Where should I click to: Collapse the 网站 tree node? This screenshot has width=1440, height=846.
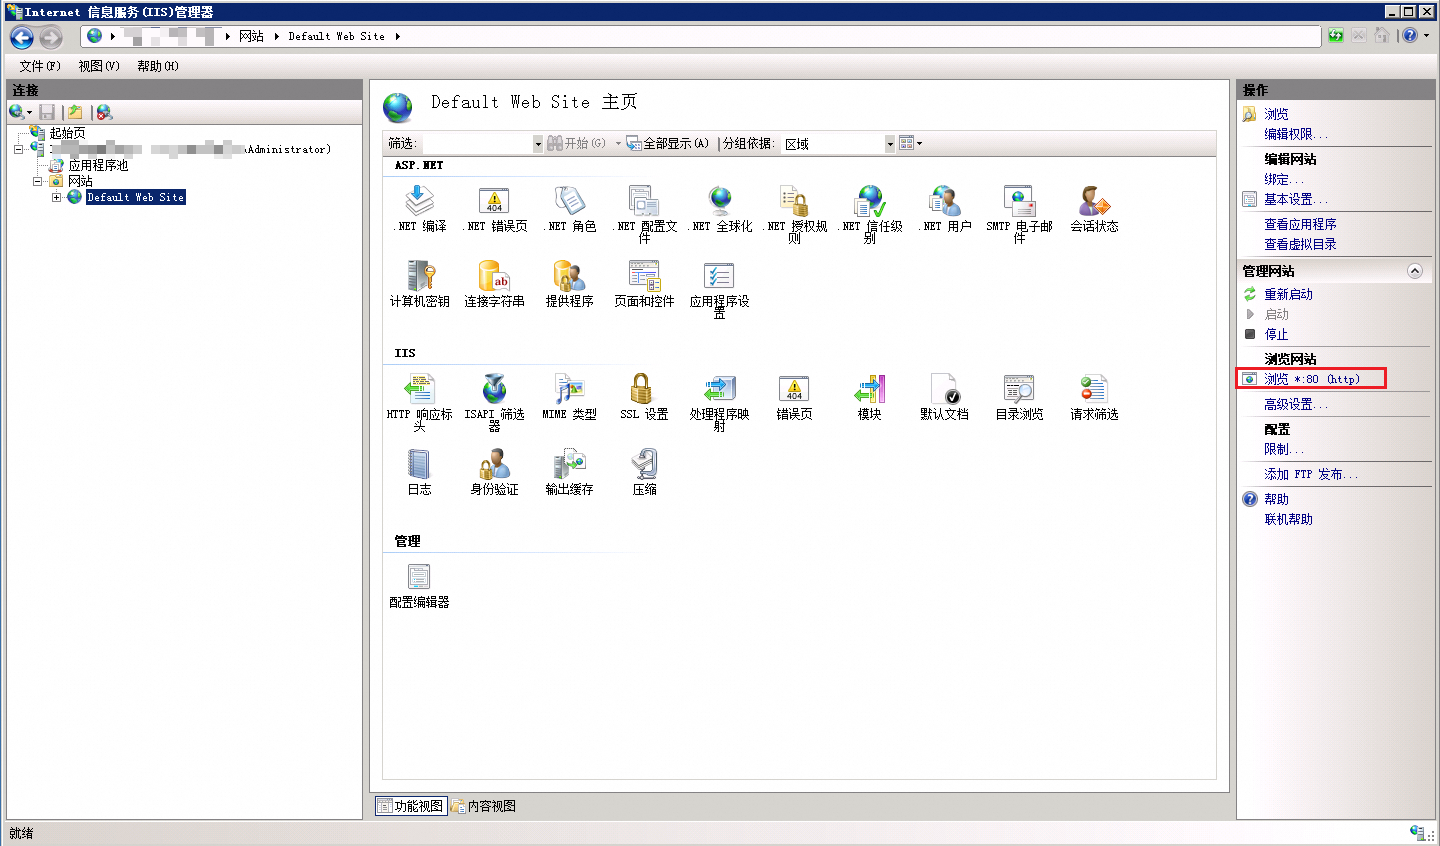[x=38, y=181]
